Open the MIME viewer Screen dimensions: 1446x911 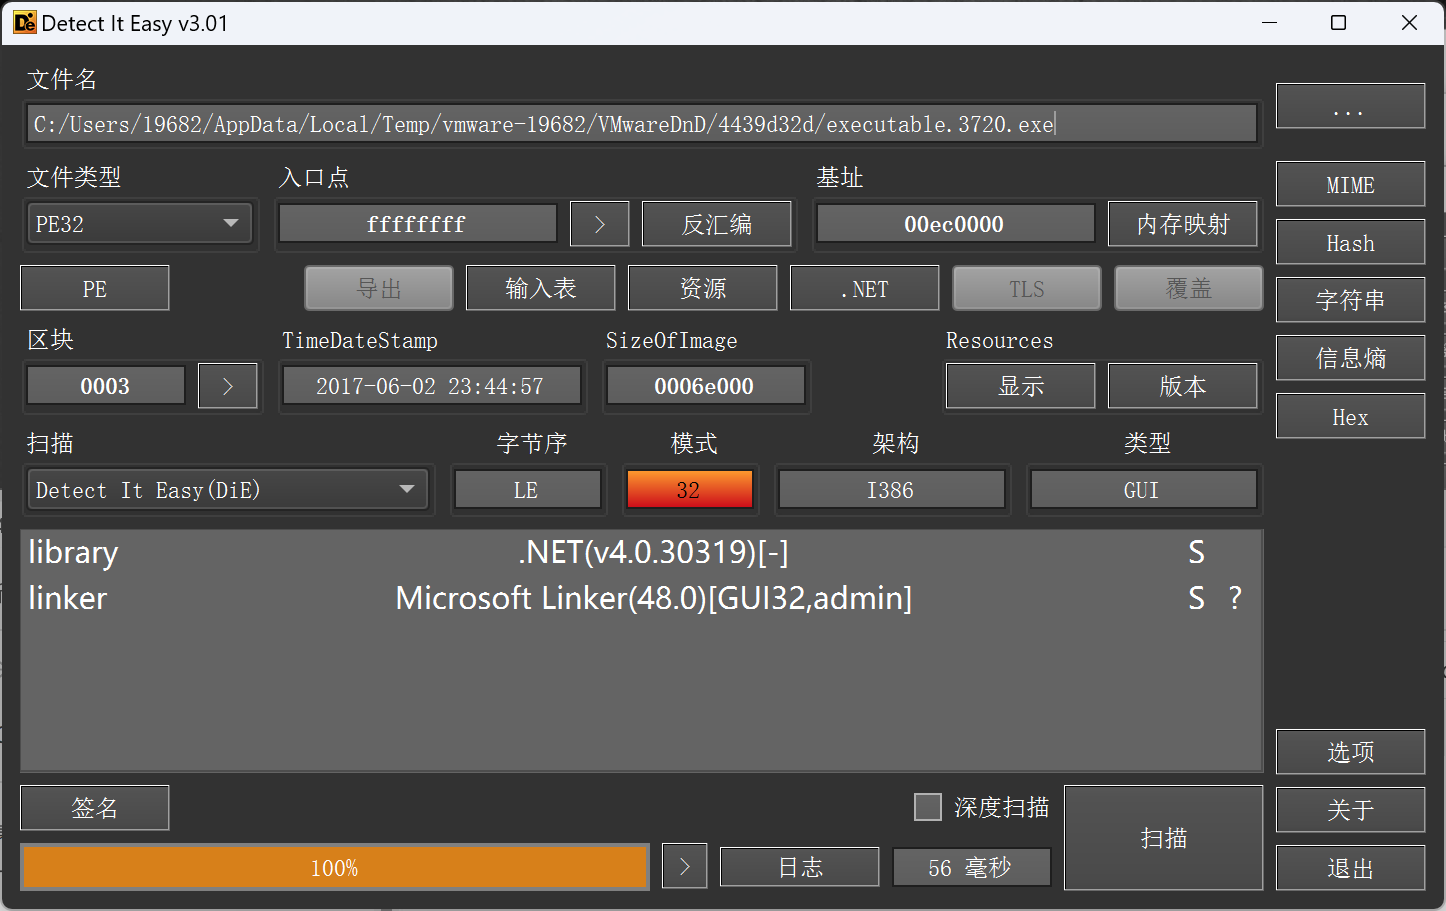pyautogui.click(x=1350, y=185)
